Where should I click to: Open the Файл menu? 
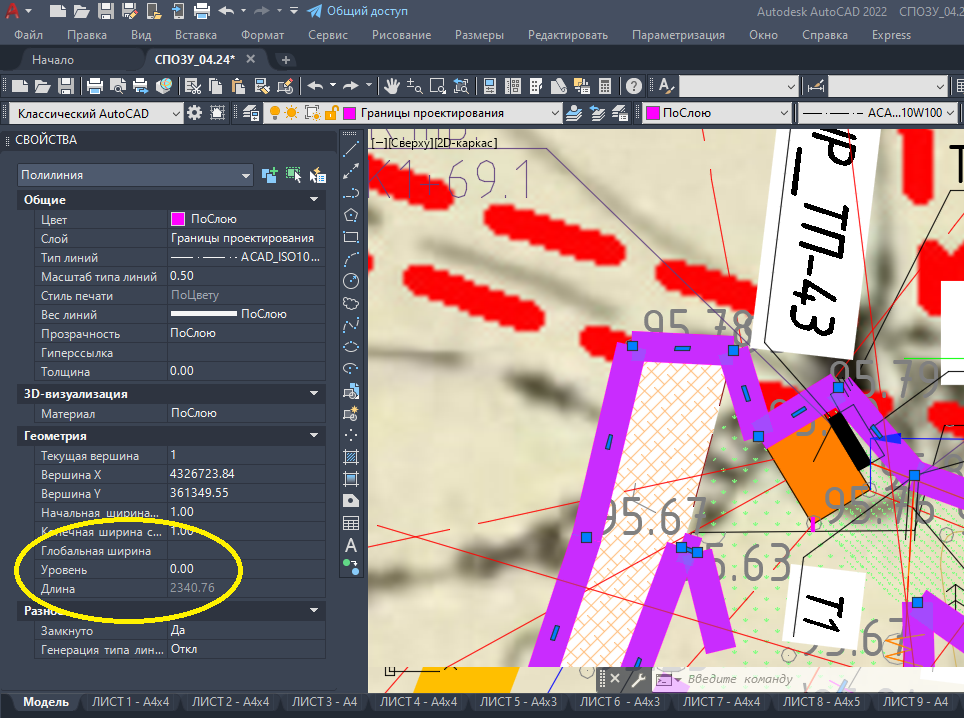[x=28, y=35]
